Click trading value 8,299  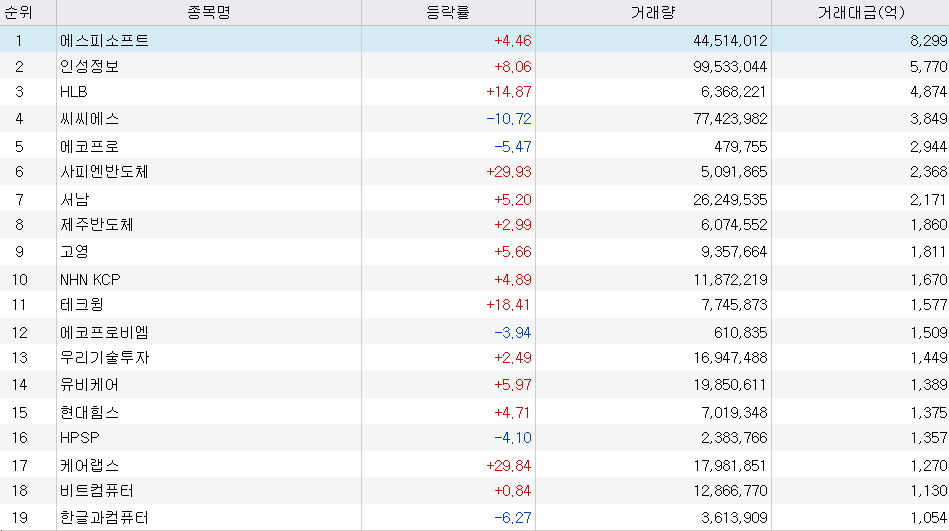(928, 41)
